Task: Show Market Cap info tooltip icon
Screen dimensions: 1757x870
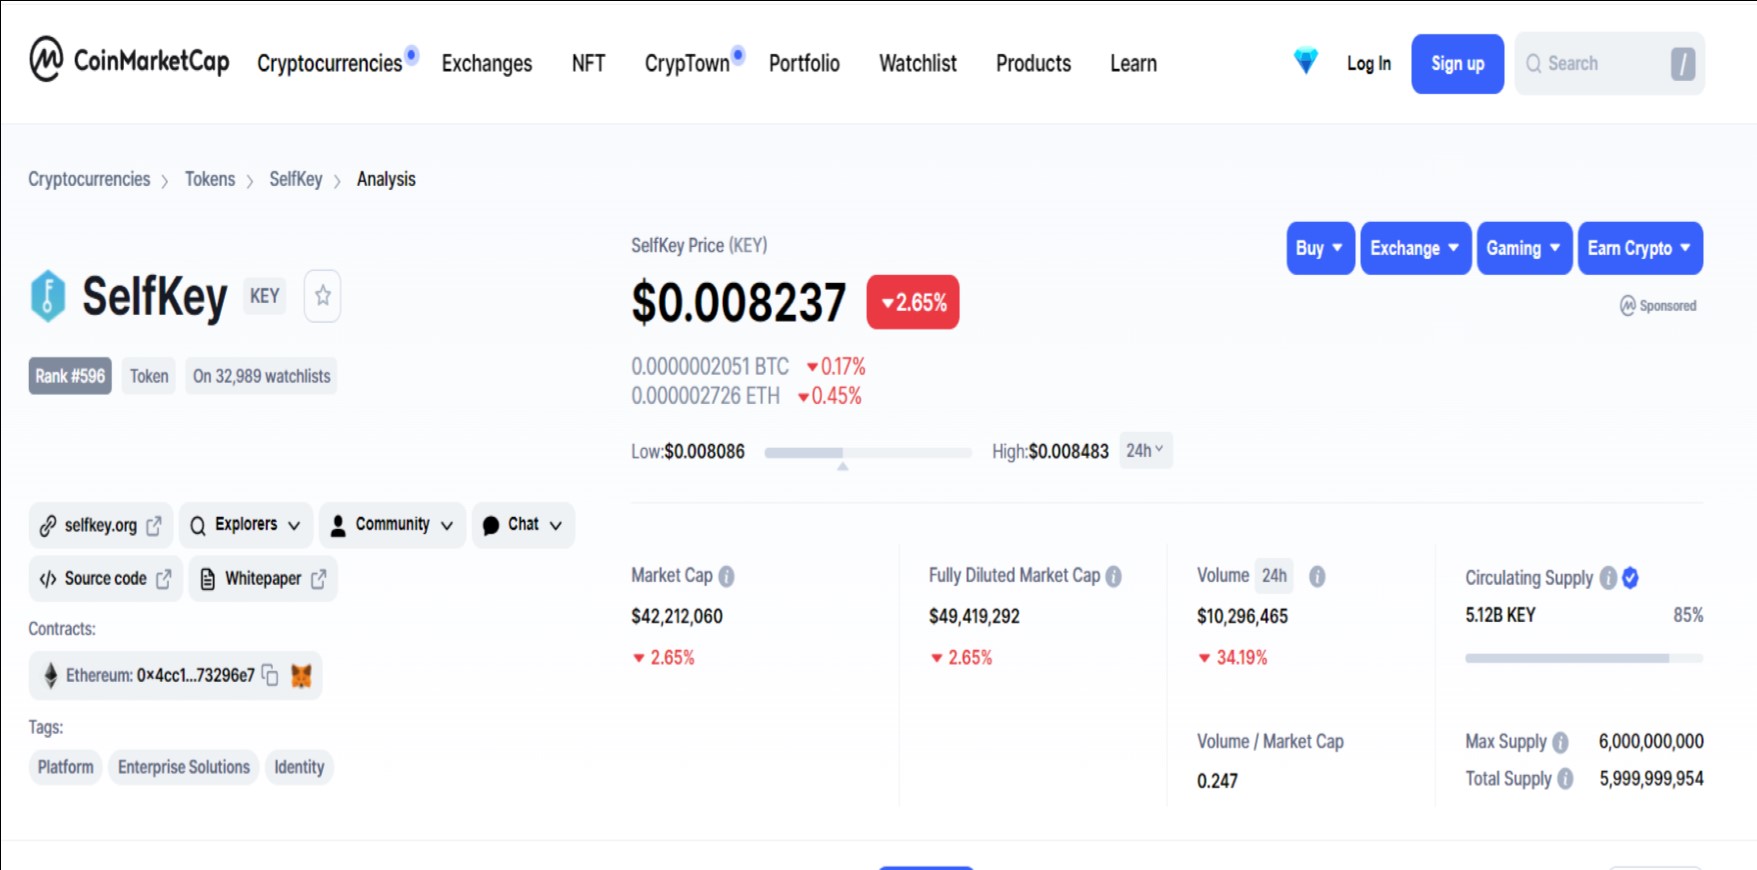Action: (727, 576)
